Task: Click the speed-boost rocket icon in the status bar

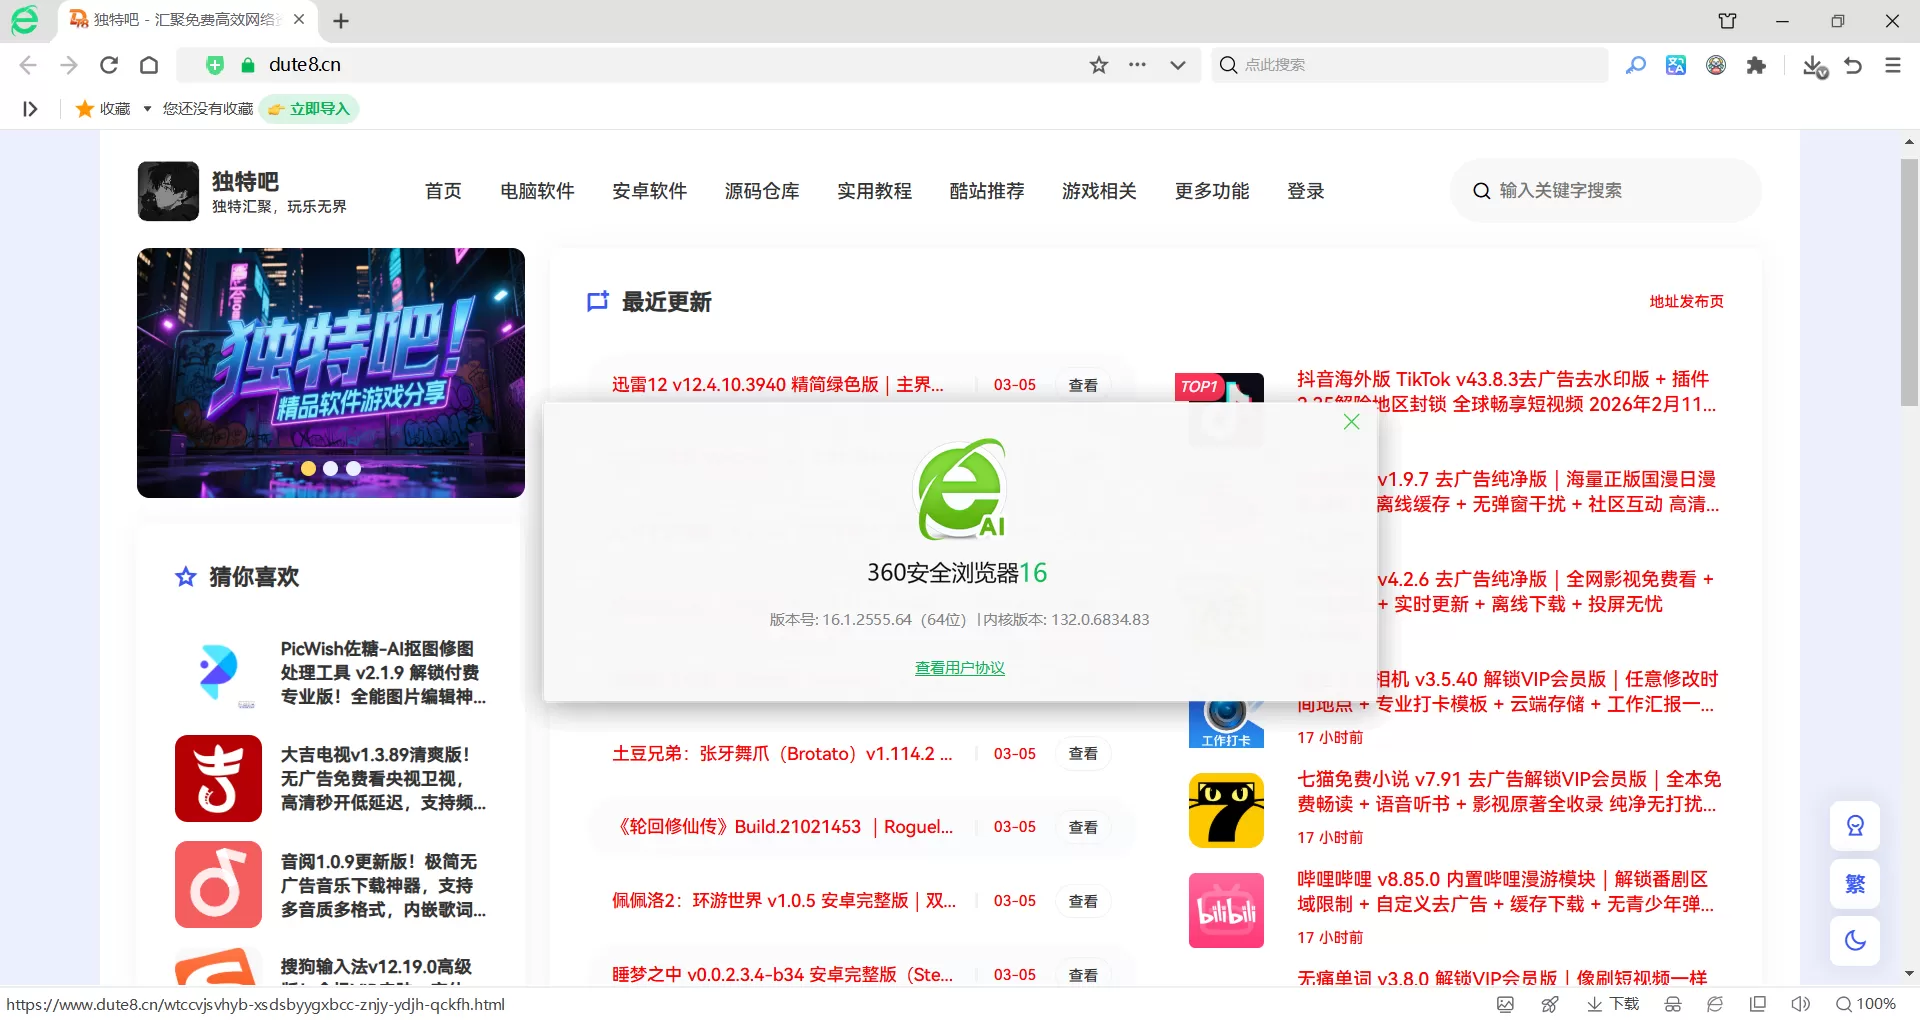Action: coord(1550,1004)
